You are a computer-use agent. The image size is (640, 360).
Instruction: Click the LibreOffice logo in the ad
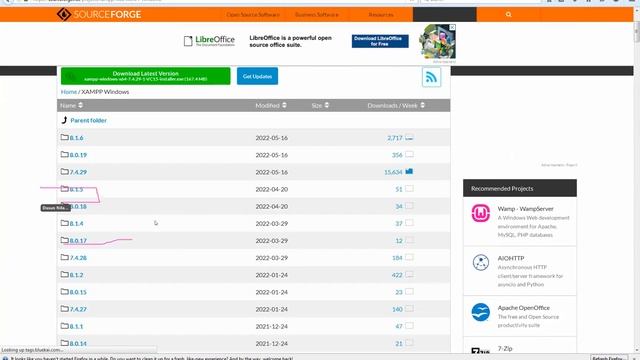(209, 41)
